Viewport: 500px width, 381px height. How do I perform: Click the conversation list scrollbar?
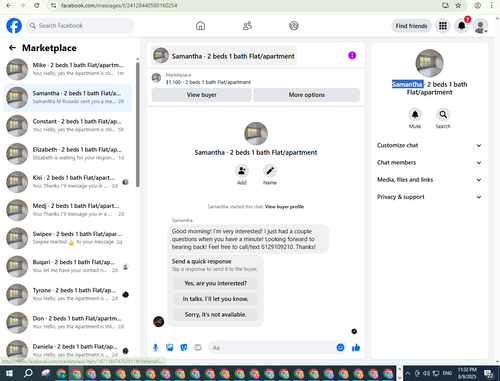pos(138,125)
